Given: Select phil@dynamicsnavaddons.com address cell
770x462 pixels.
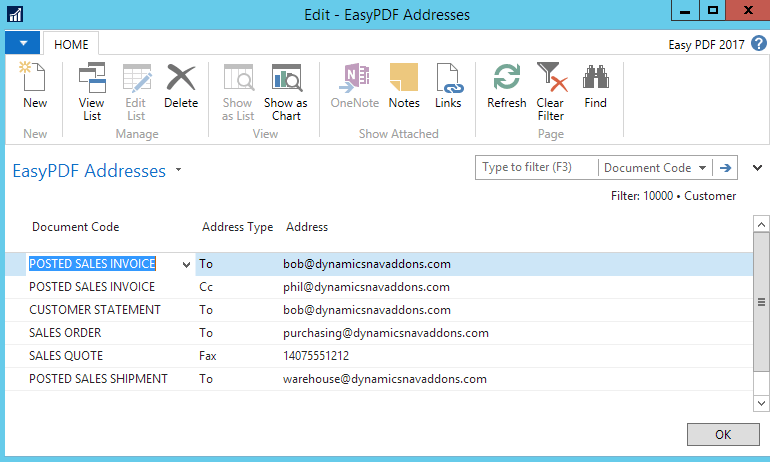Looking at the screenshot, I should click(366, 287).
